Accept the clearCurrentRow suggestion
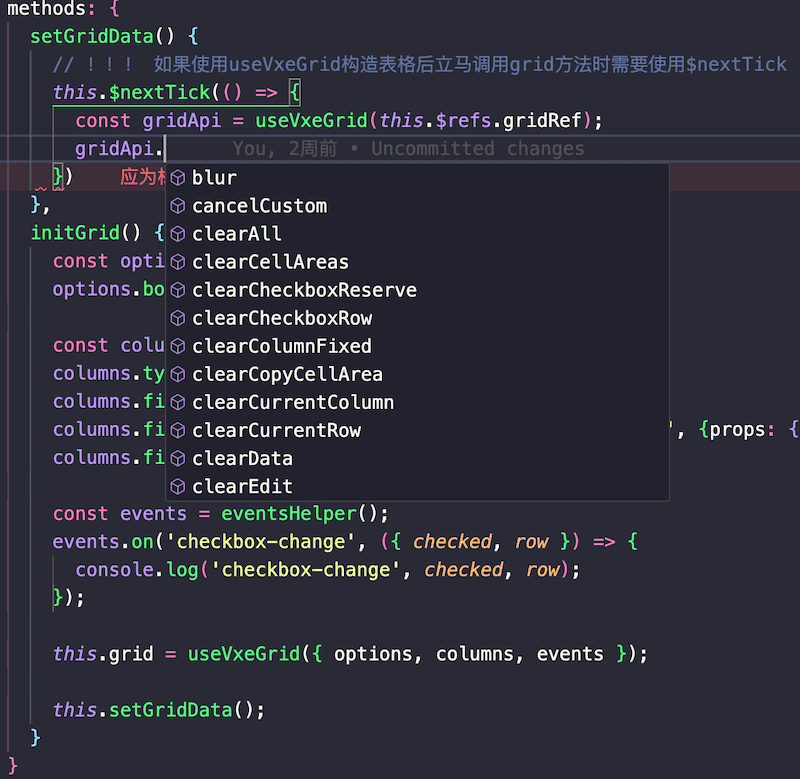The image size is (800, 779). (x=417, y=431)
